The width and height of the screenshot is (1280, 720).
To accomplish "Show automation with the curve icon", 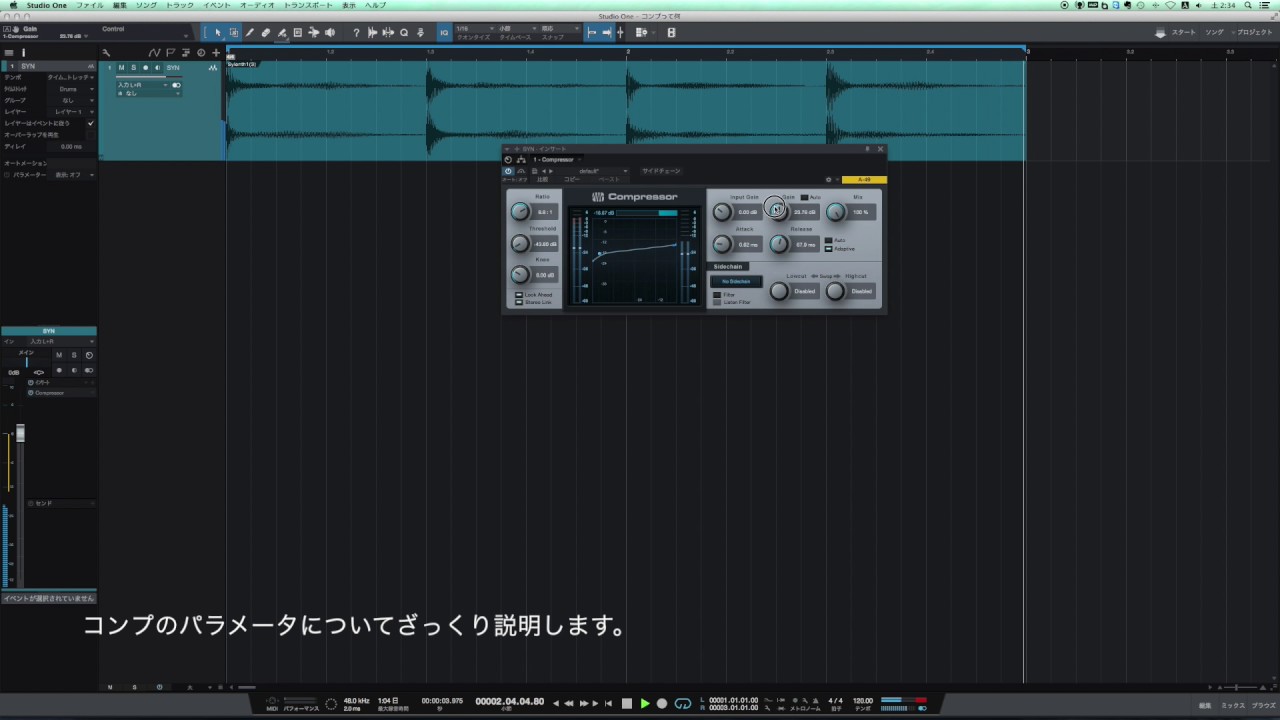I will click(154, 53).
